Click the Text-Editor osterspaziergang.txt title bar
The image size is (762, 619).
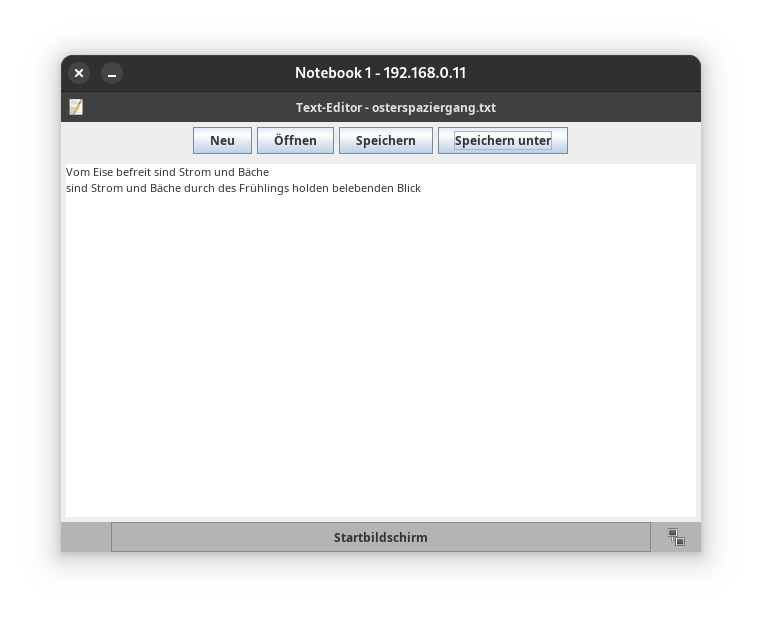395,107
